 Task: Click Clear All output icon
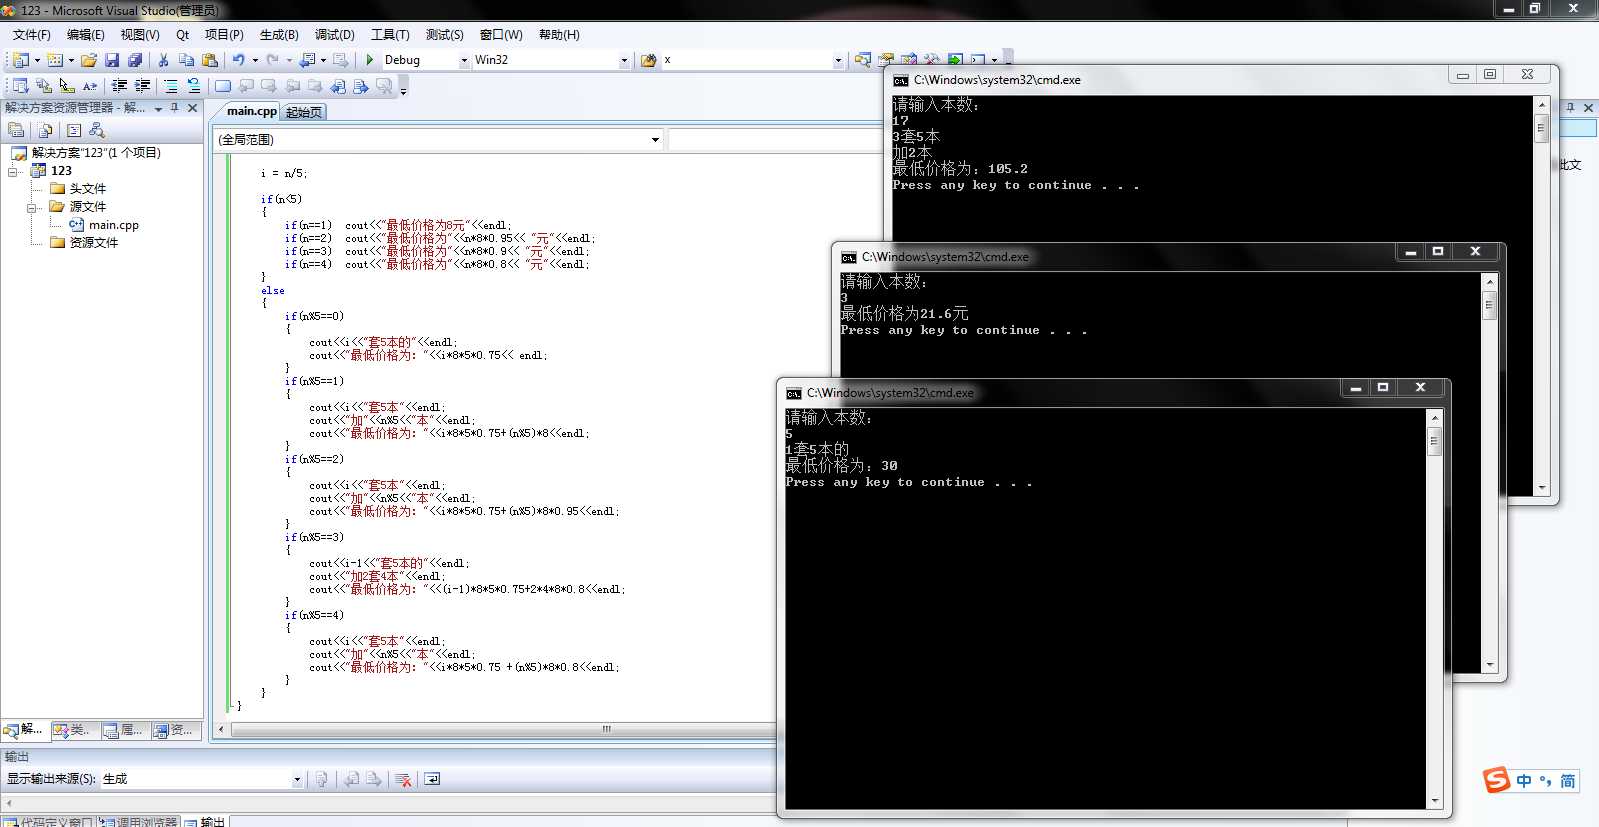[x=403, y=779]
